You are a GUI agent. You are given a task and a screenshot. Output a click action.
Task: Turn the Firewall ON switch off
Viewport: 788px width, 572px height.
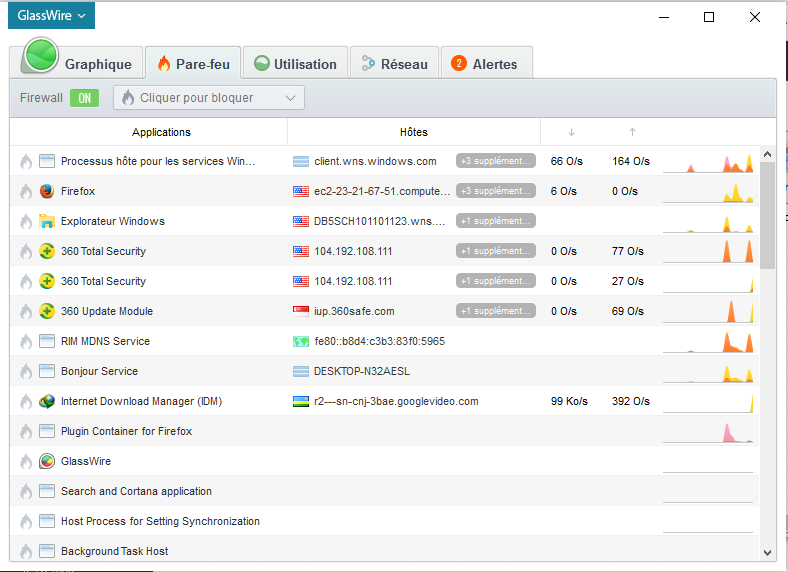pyautogui.click(x=84, y=98)
